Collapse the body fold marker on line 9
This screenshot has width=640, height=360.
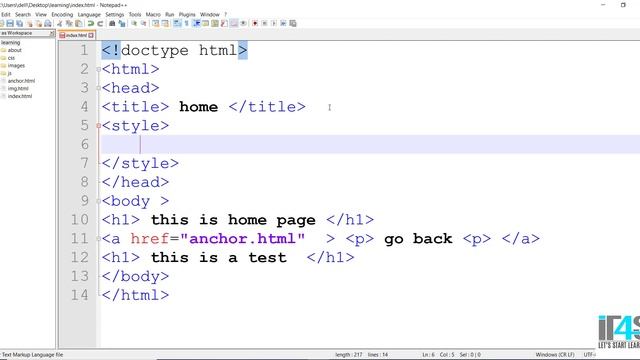(98, 201)
